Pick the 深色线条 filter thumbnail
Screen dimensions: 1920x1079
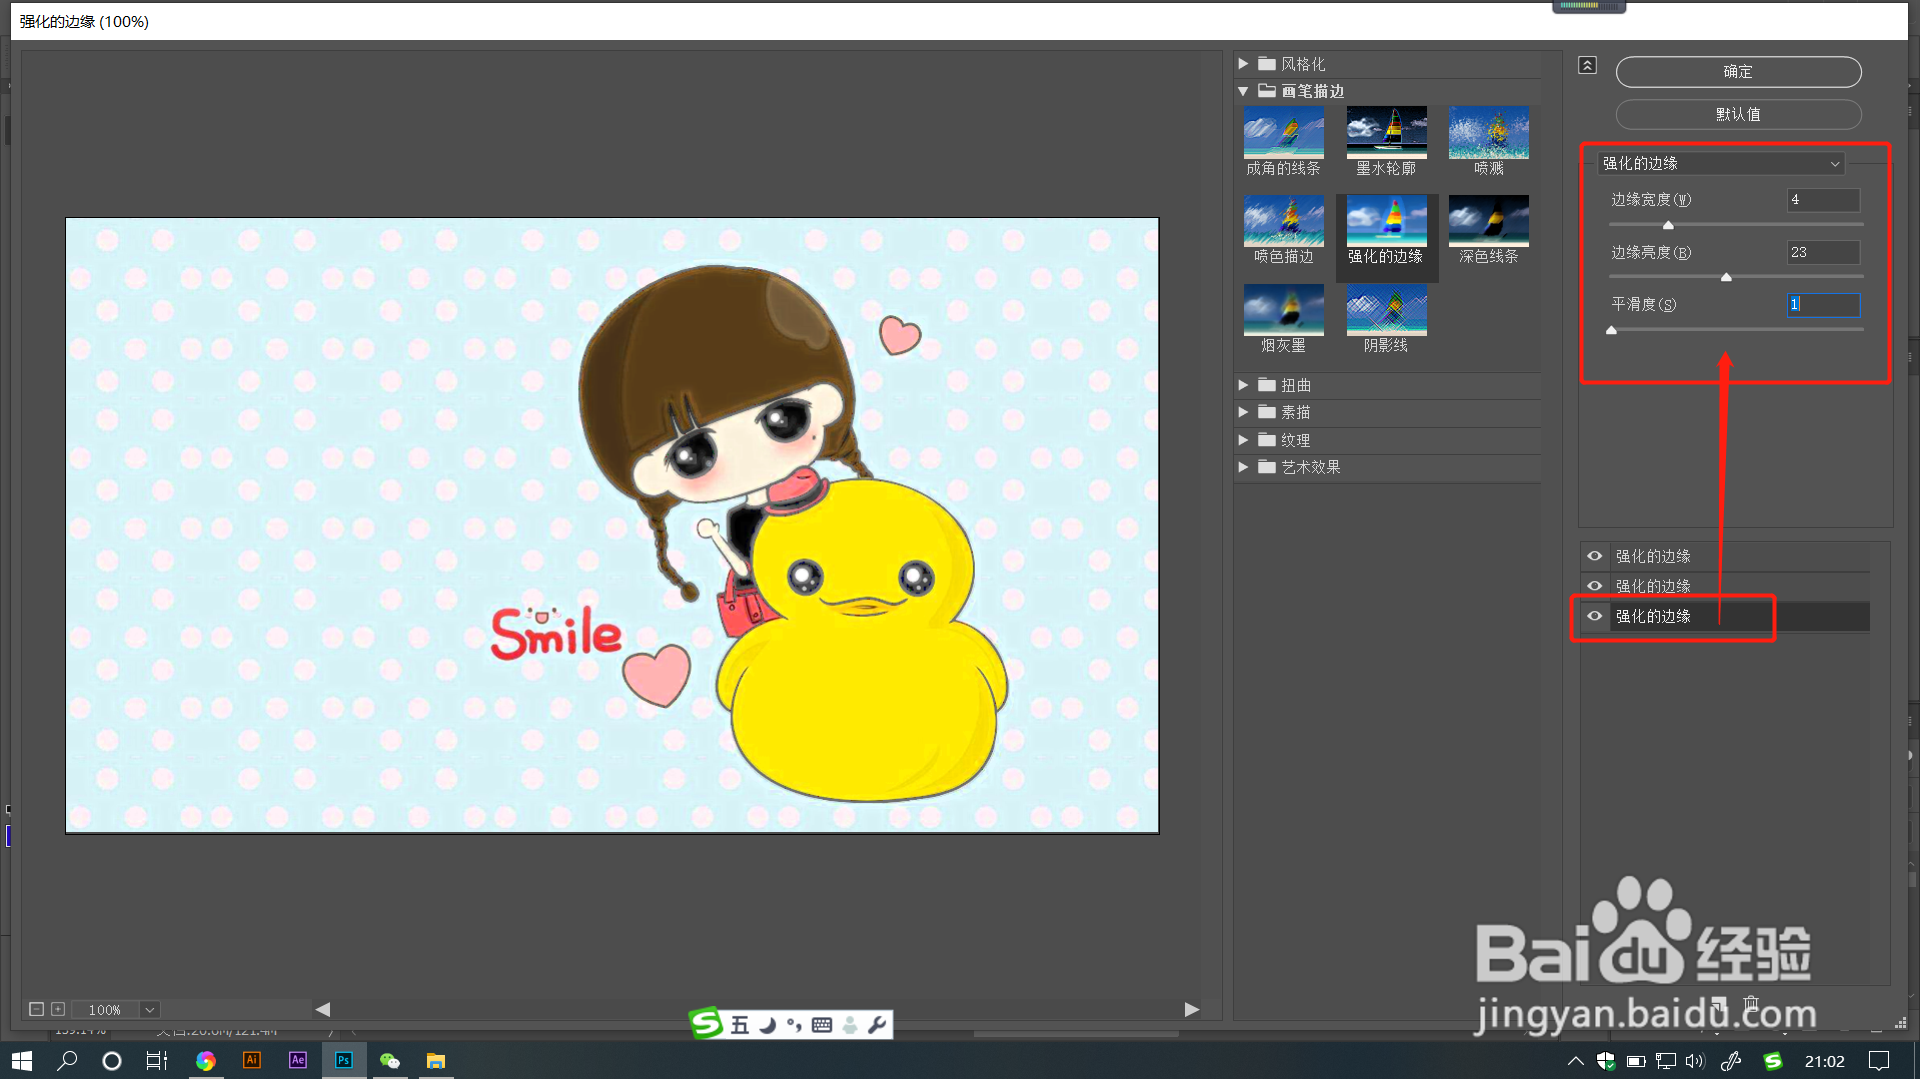coord(1488,221)
